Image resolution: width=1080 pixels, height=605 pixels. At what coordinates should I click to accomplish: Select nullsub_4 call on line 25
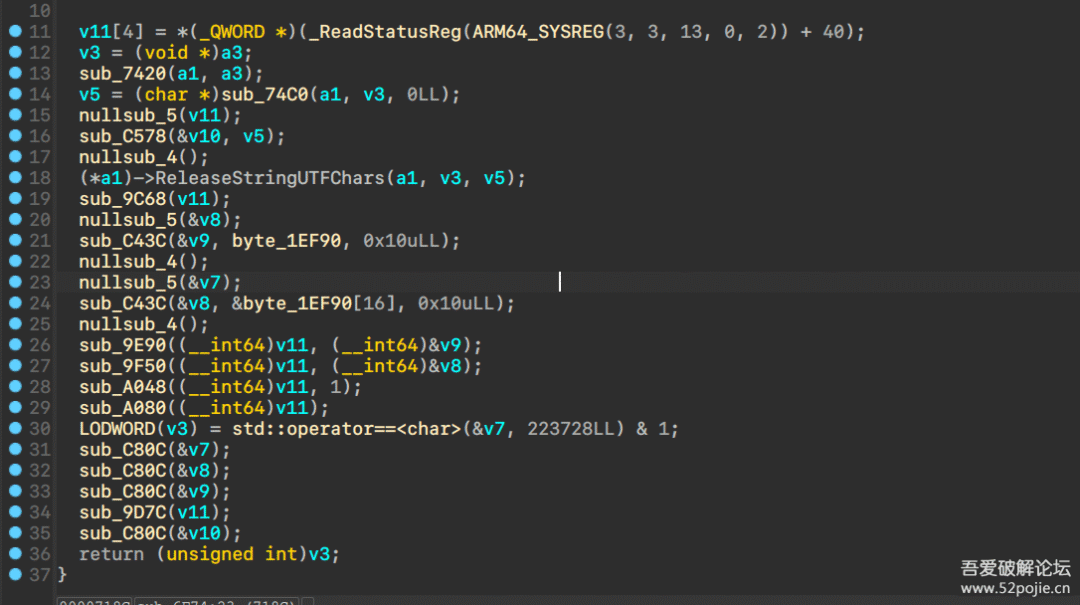click(143, 325)
